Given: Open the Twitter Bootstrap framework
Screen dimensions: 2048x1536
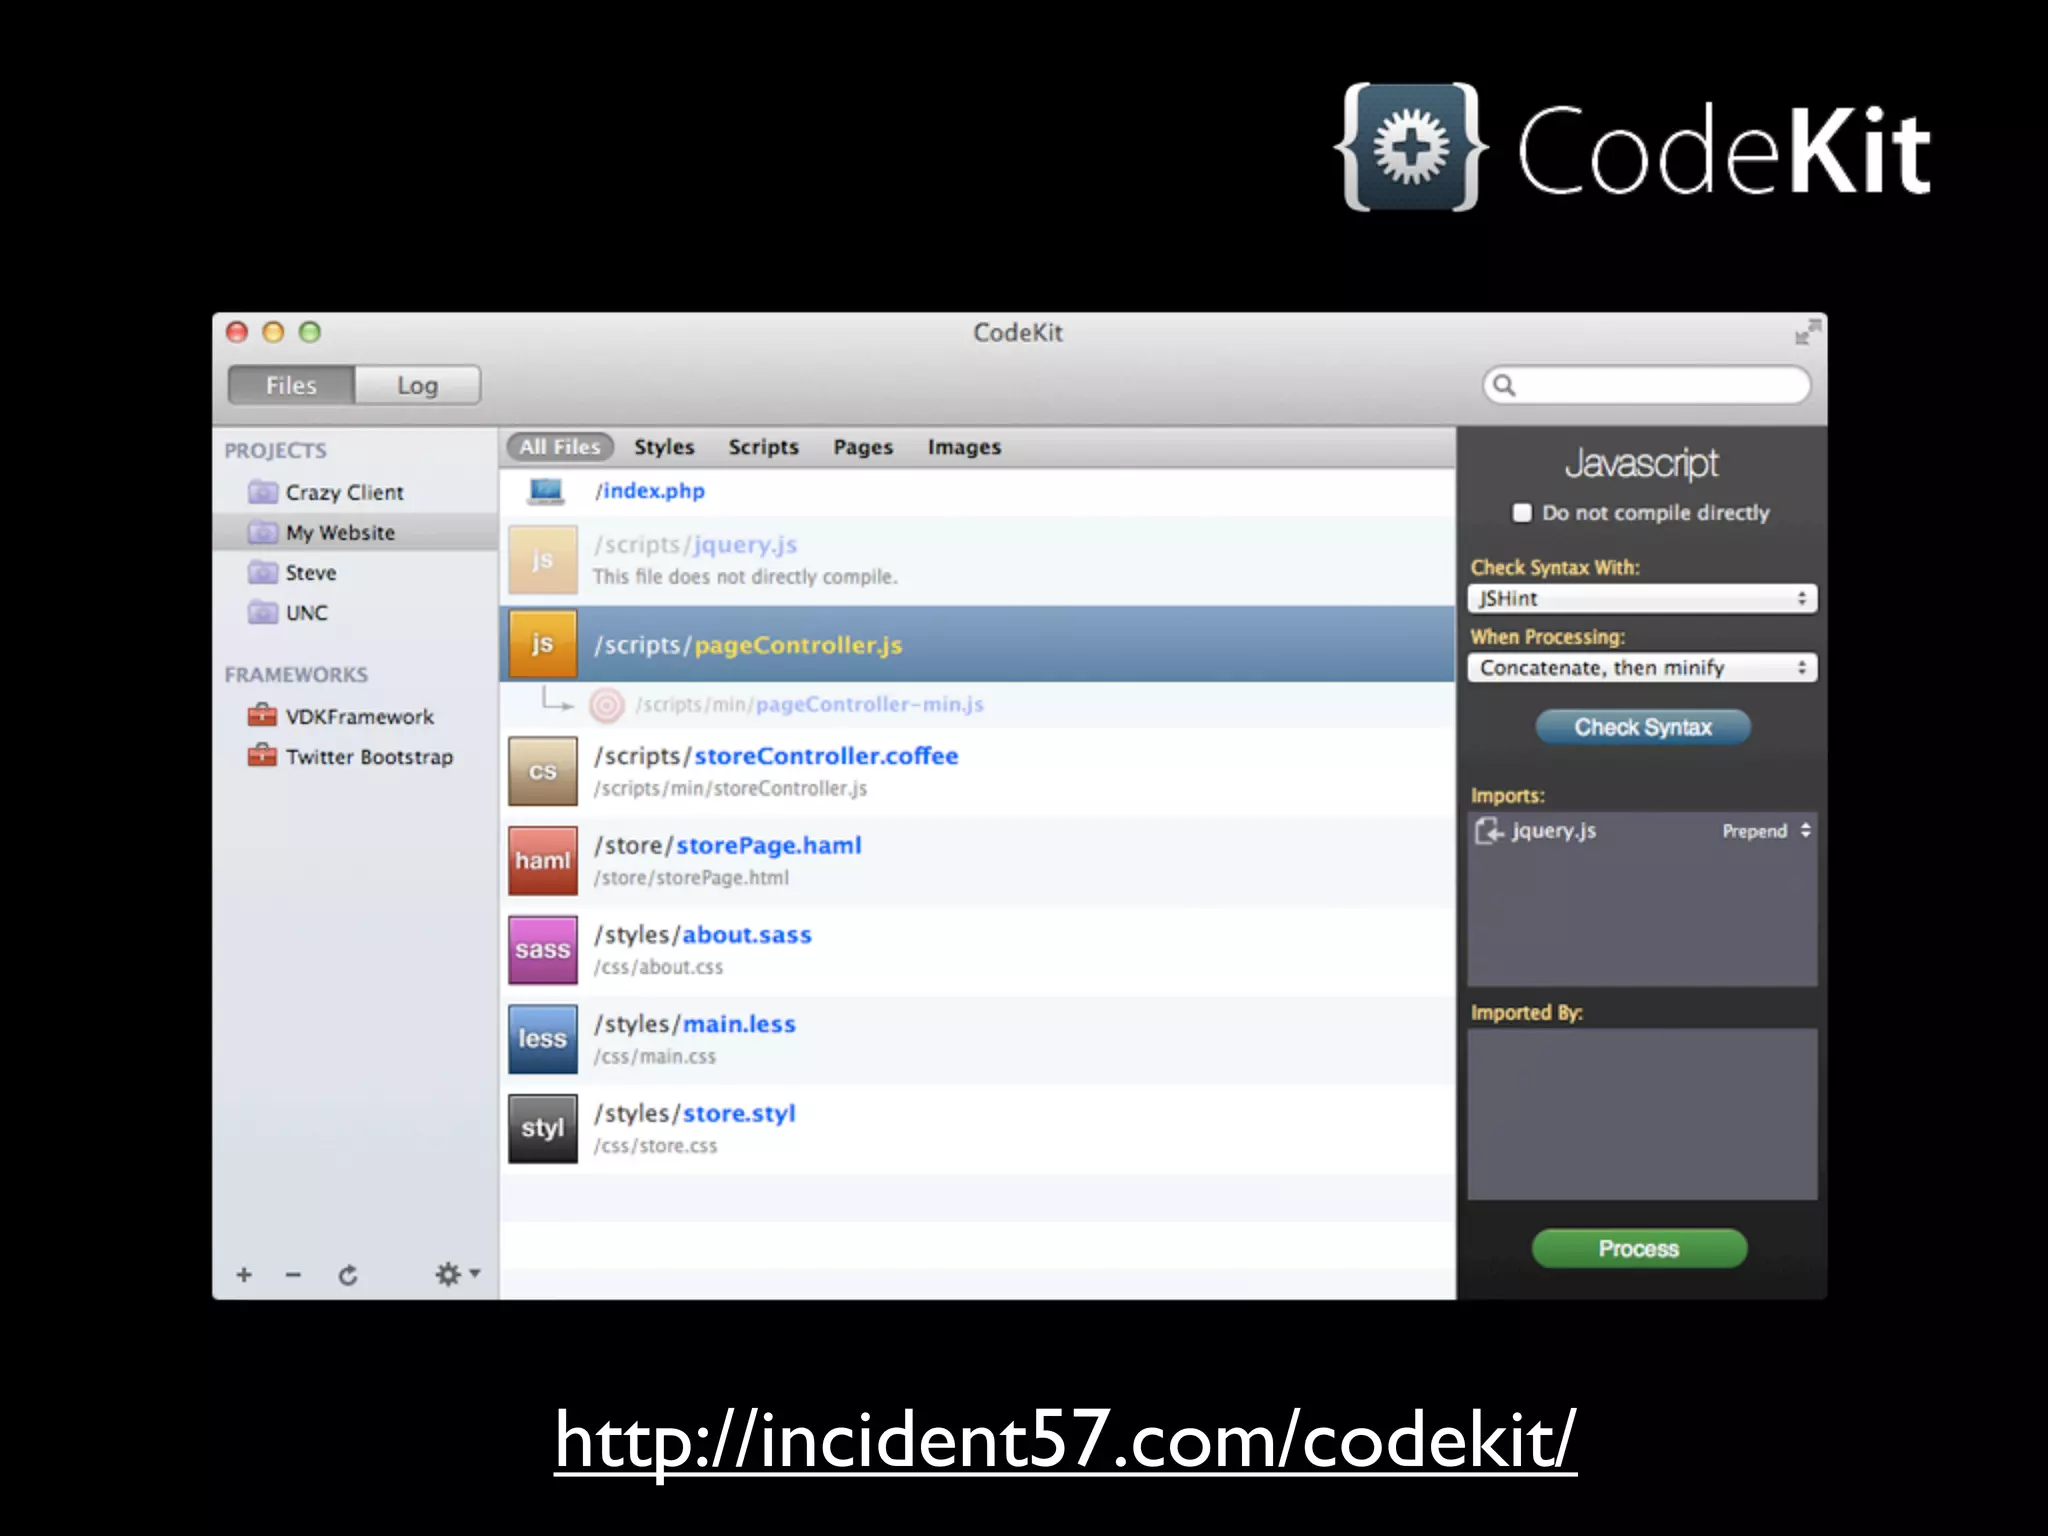Looking at the screenshot, I should [368, 757].
